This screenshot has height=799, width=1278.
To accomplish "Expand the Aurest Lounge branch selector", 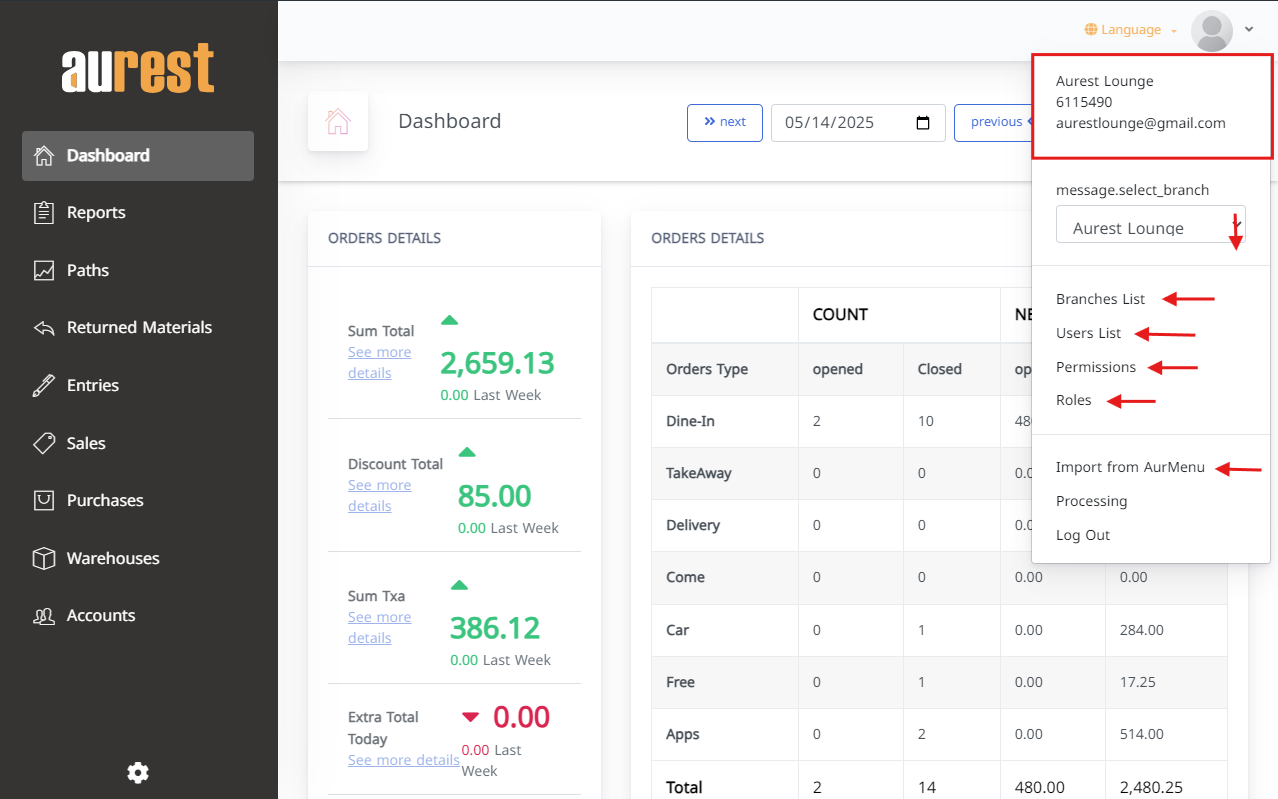I will coord(1150,226).
